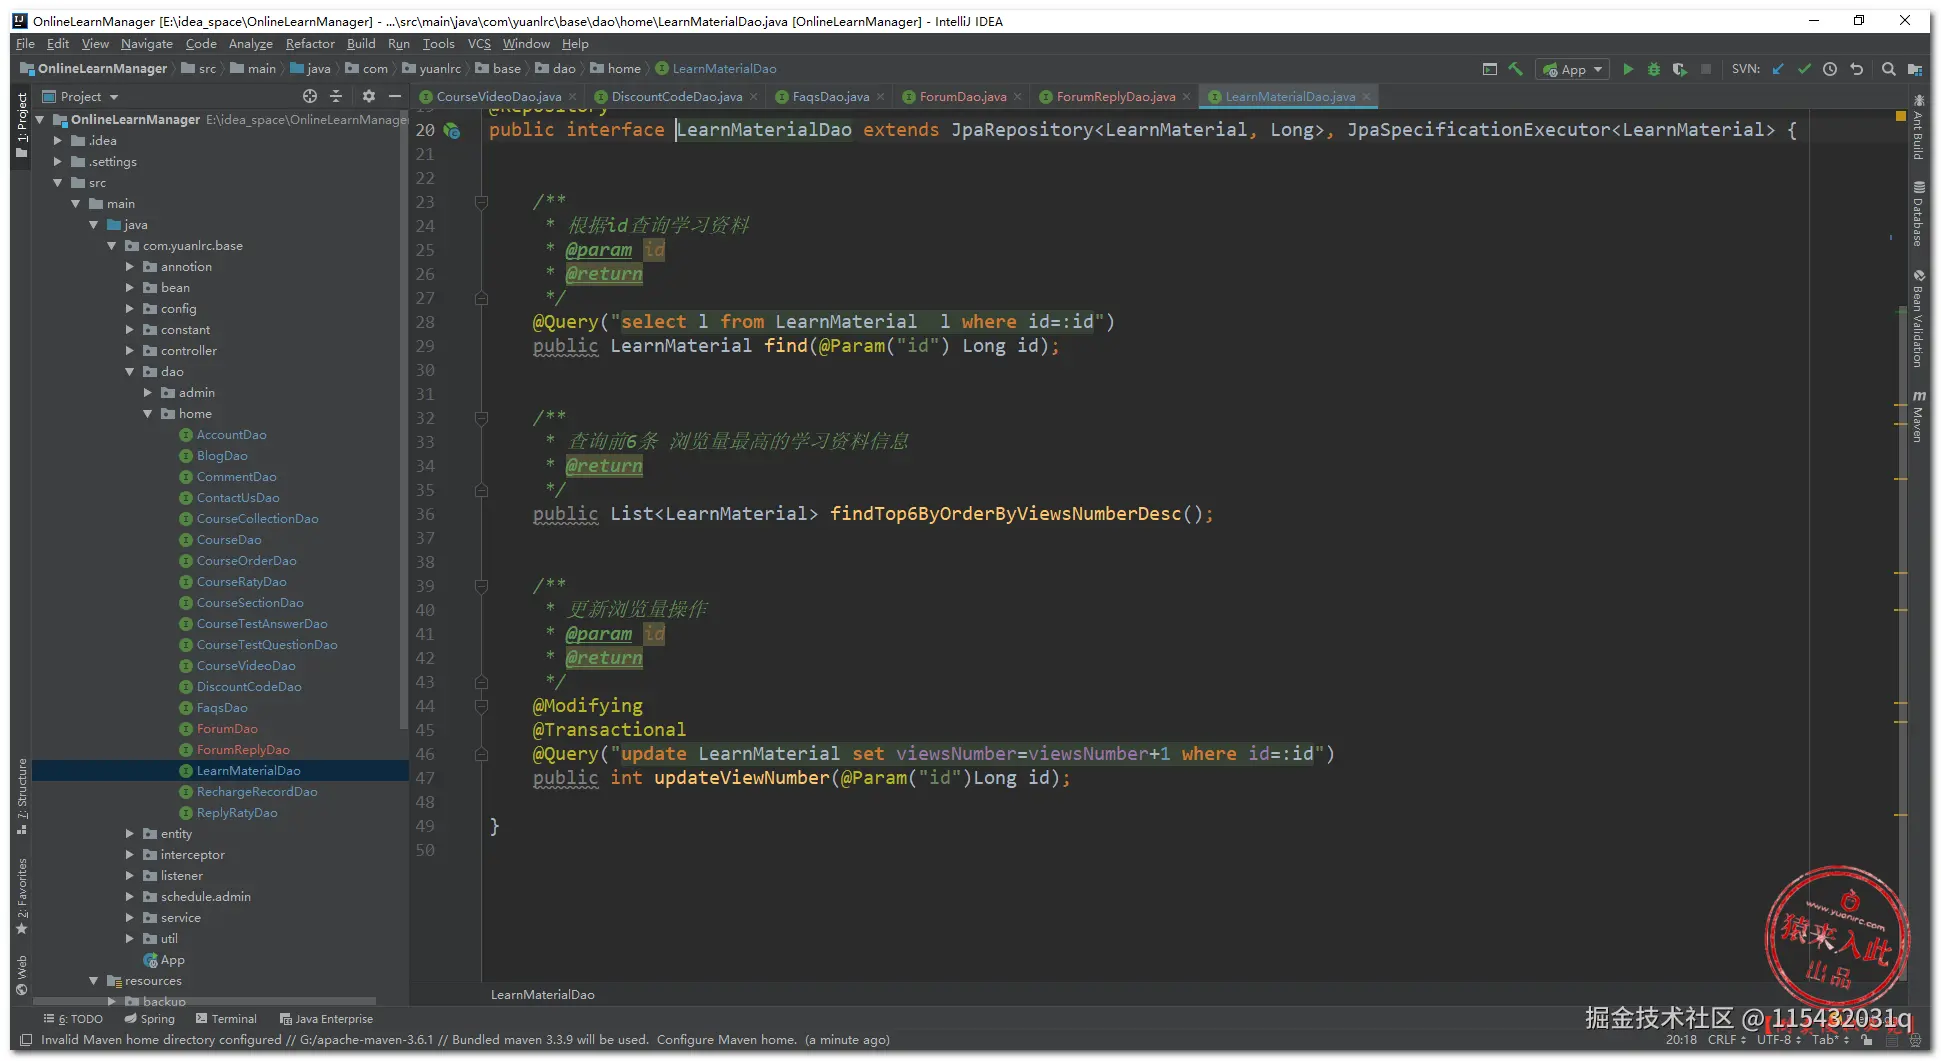Collapse all in the Project panel

[336, 96]
